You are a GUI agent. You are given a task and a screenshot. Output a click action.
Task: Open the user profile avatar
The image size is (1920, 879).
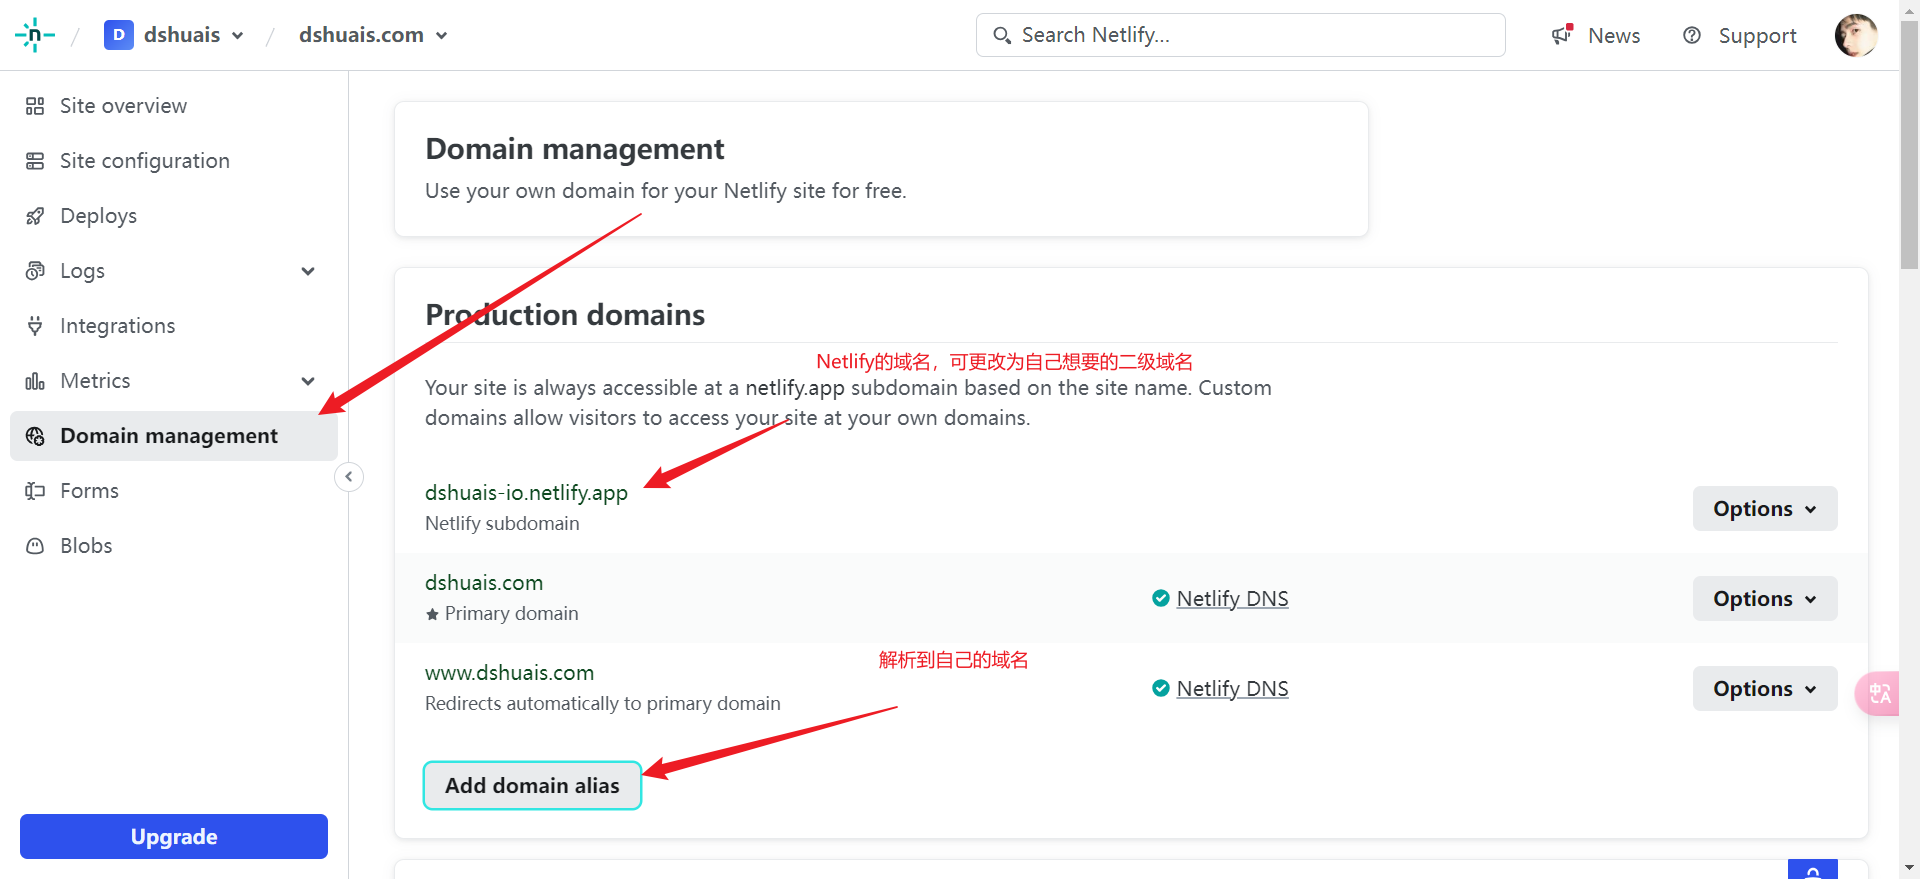click(x=1856, y=35)
